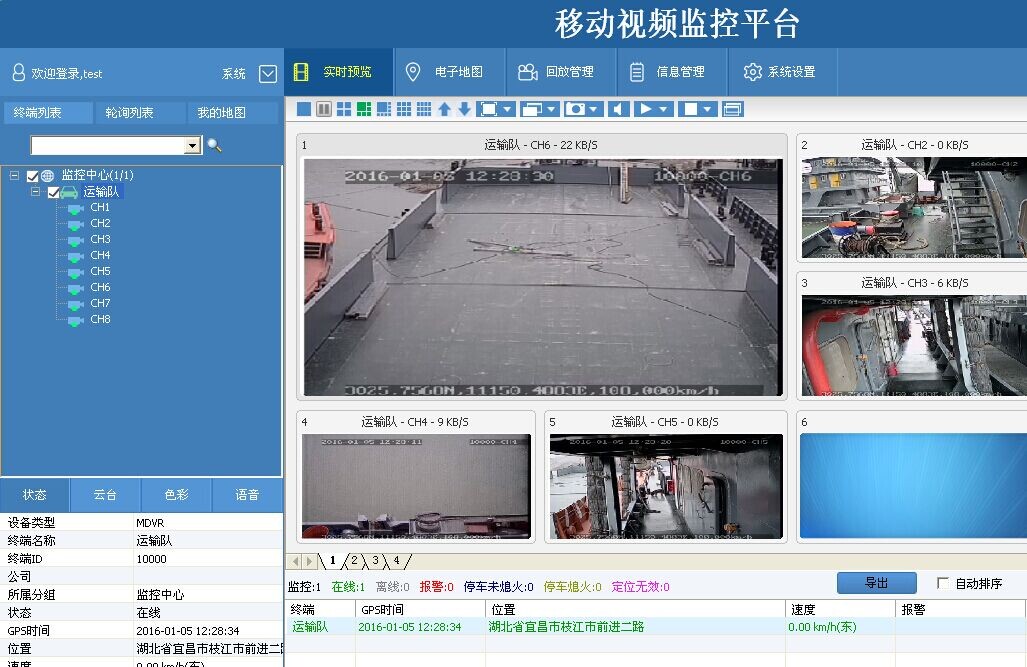This screenshot has width=1027, height=667.
Task: Toggle the speaker audio icon
Action: pyautogui.click(x=619, y=109)
